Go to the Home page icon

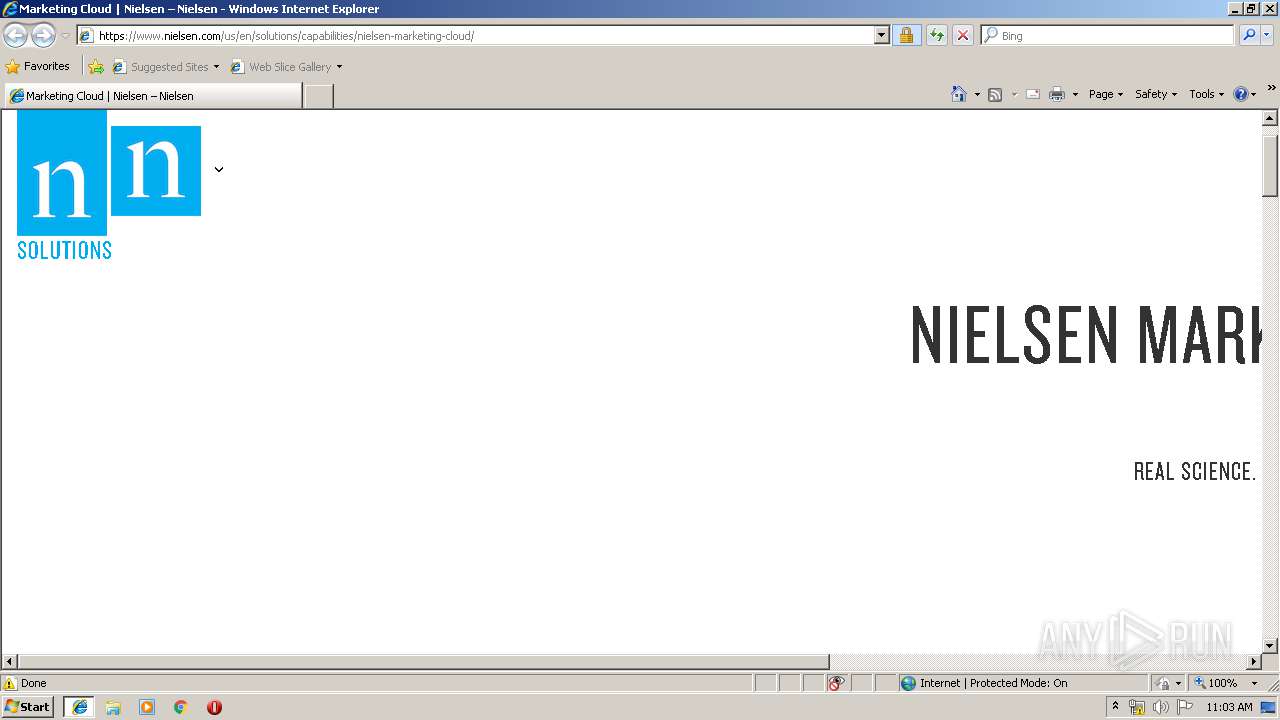click(x=959, y=94)
